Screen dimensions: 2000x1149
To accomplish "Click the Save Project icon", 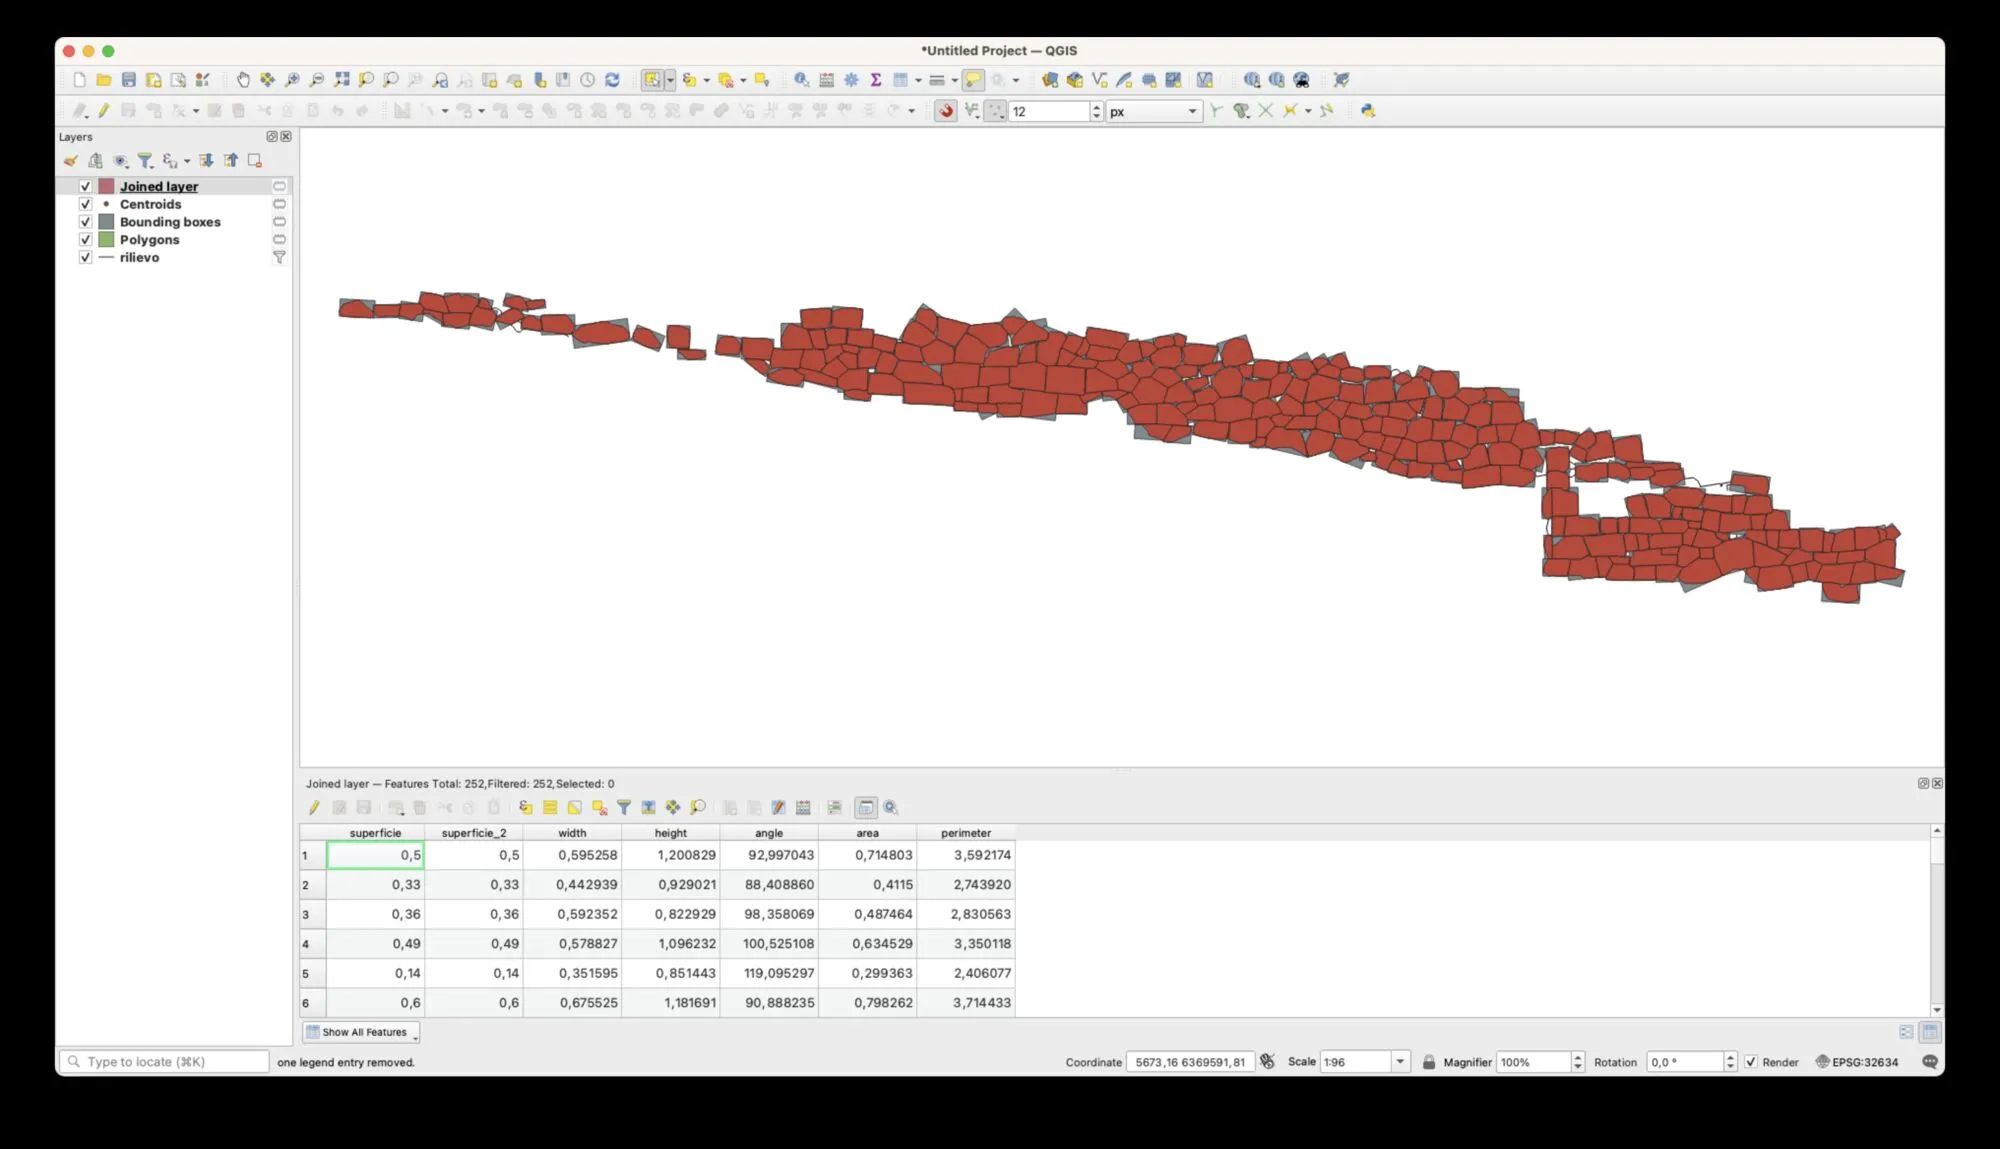I will pyautogui.click(x=129, y=80).
